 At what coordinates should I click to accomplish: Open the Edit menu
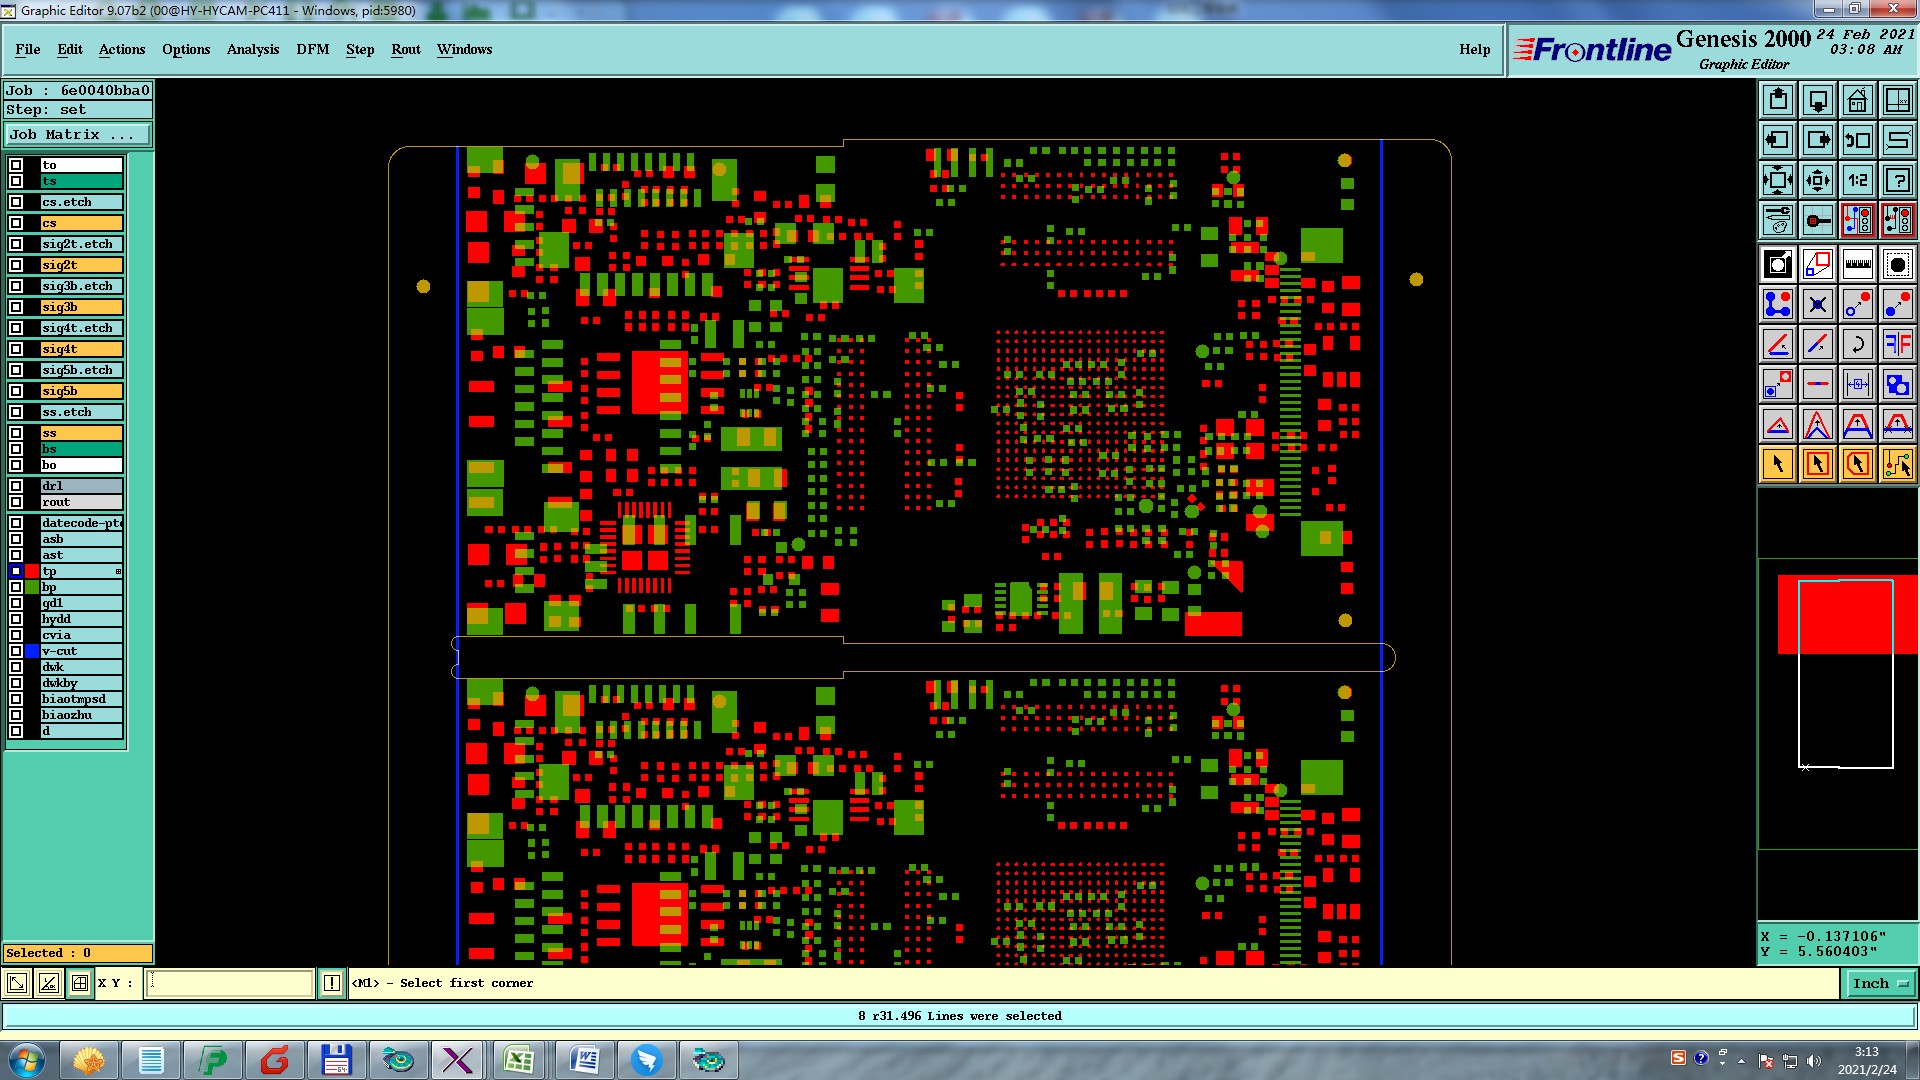(x=70, y=49)
